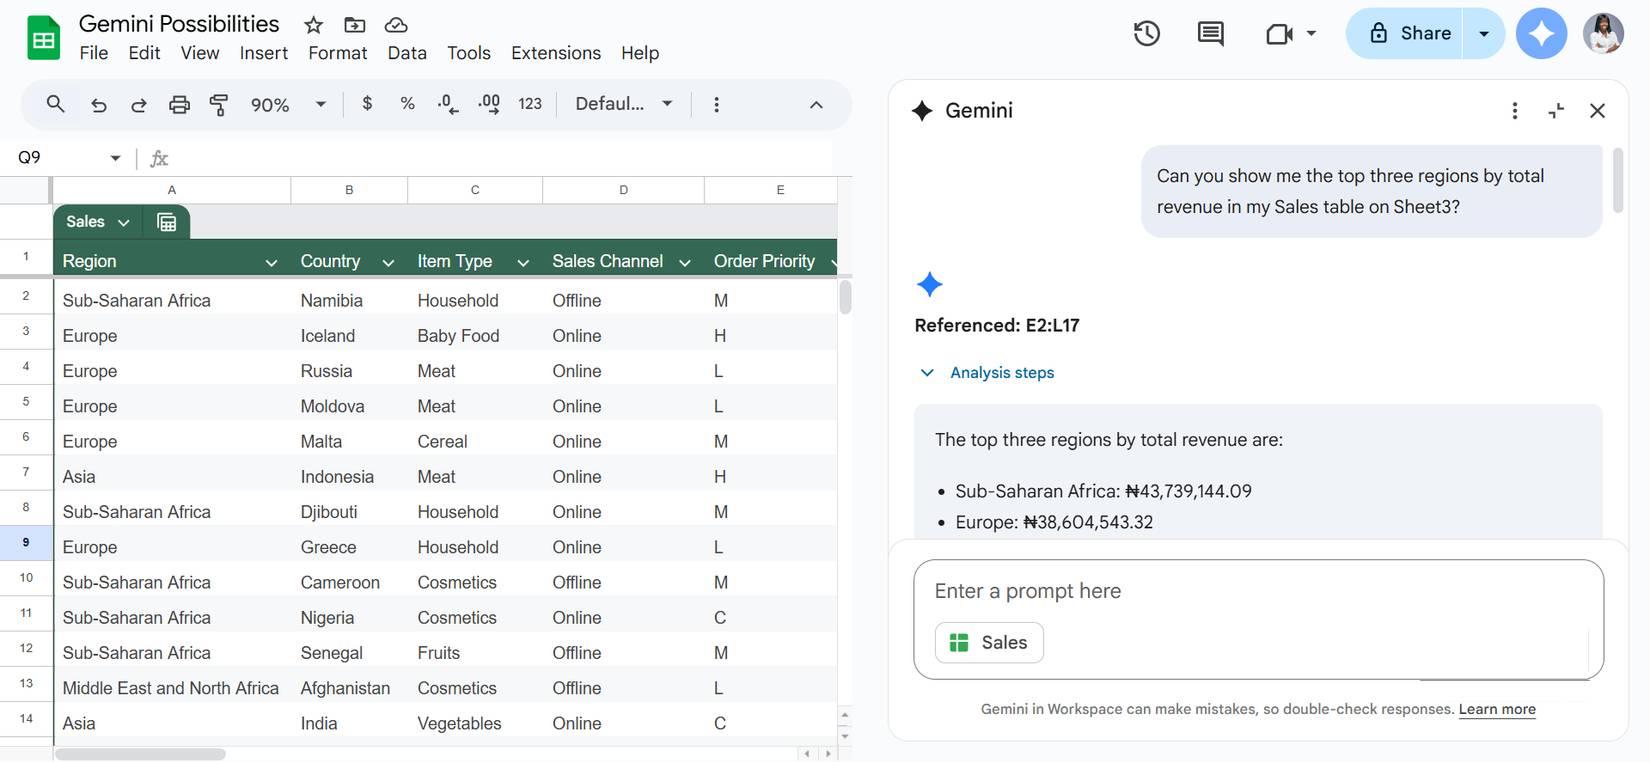
Task: Click the Gemini sparkle button near Share
Action: (1540, 33)
